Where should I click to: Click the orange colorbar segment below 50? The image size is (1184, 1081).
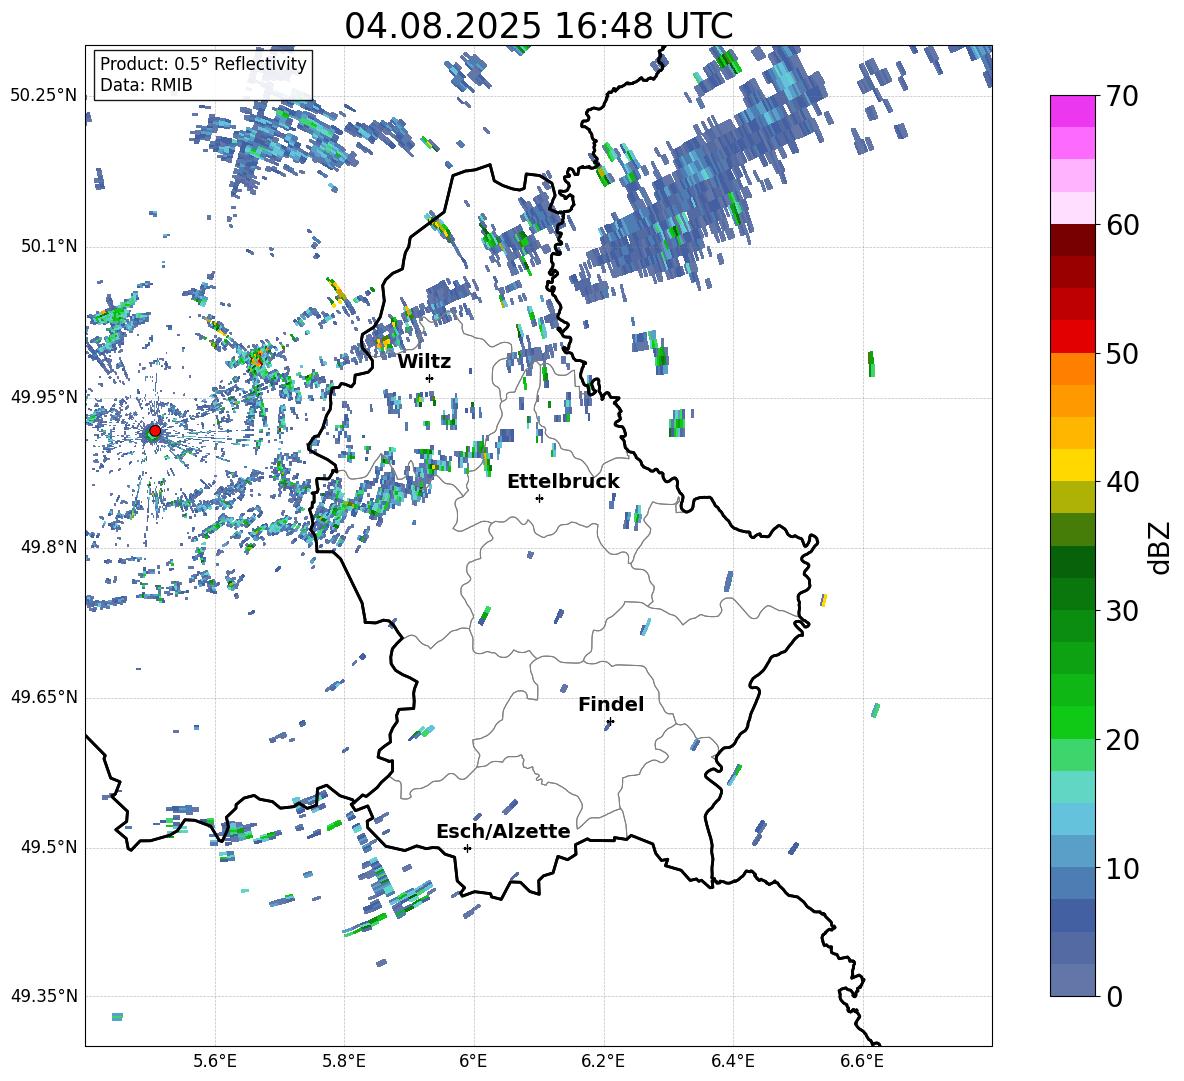coord(1072,368)
